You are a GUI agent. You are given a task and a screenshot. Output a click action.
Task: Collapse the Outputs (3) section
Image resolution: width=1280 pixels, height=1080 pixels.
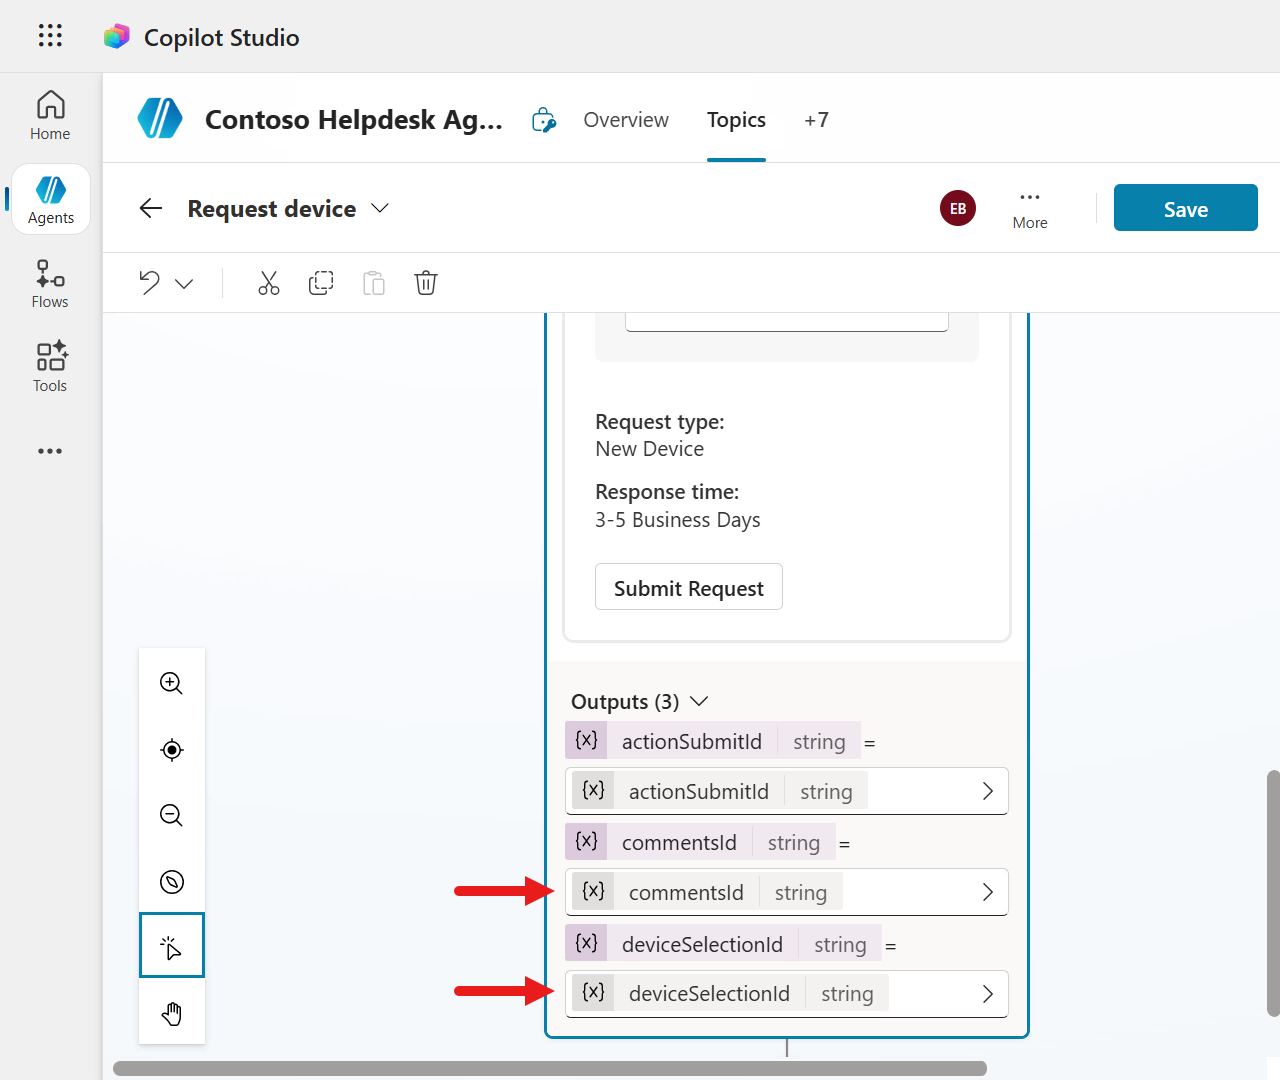(699, 701)
